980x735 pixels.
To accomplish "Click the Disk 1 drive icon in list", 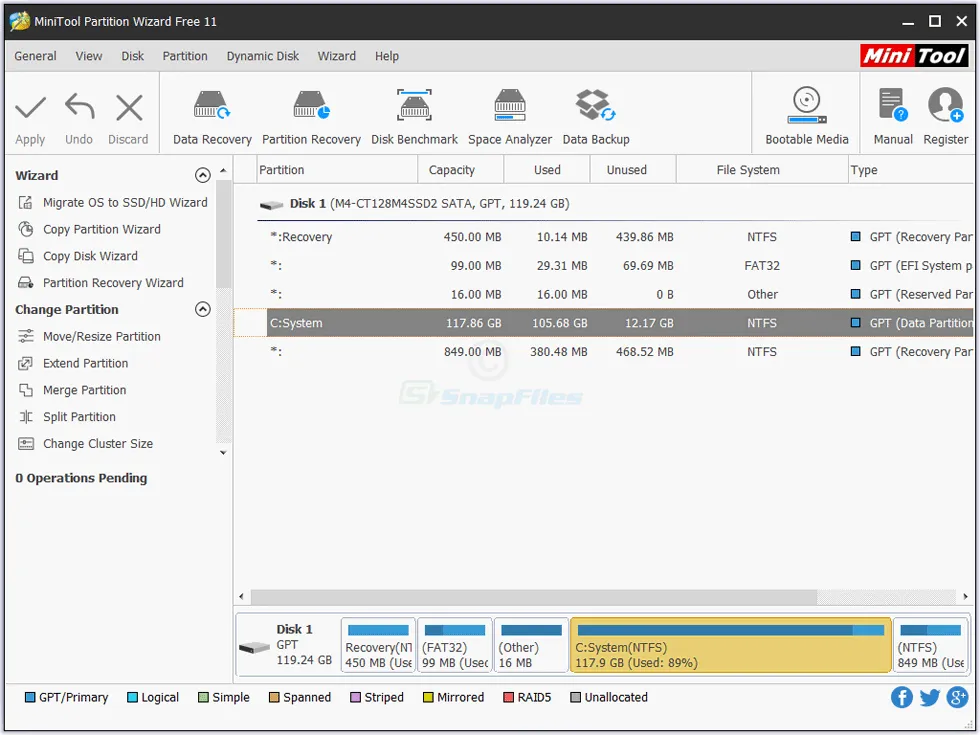I will (271, 204).
